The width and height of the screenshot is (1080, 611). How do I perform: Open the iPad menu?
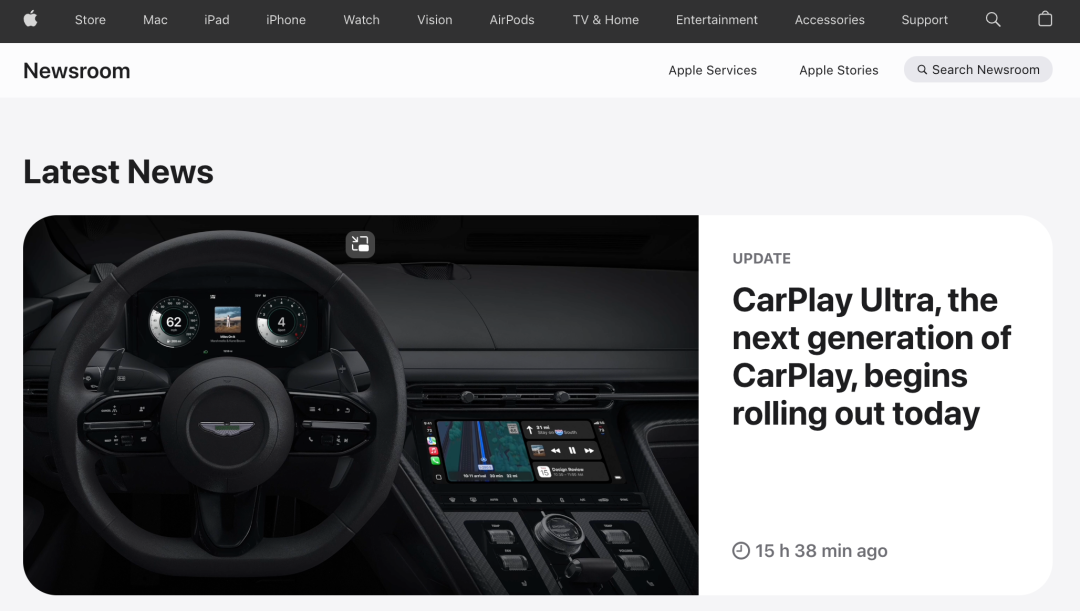[216, 20]
